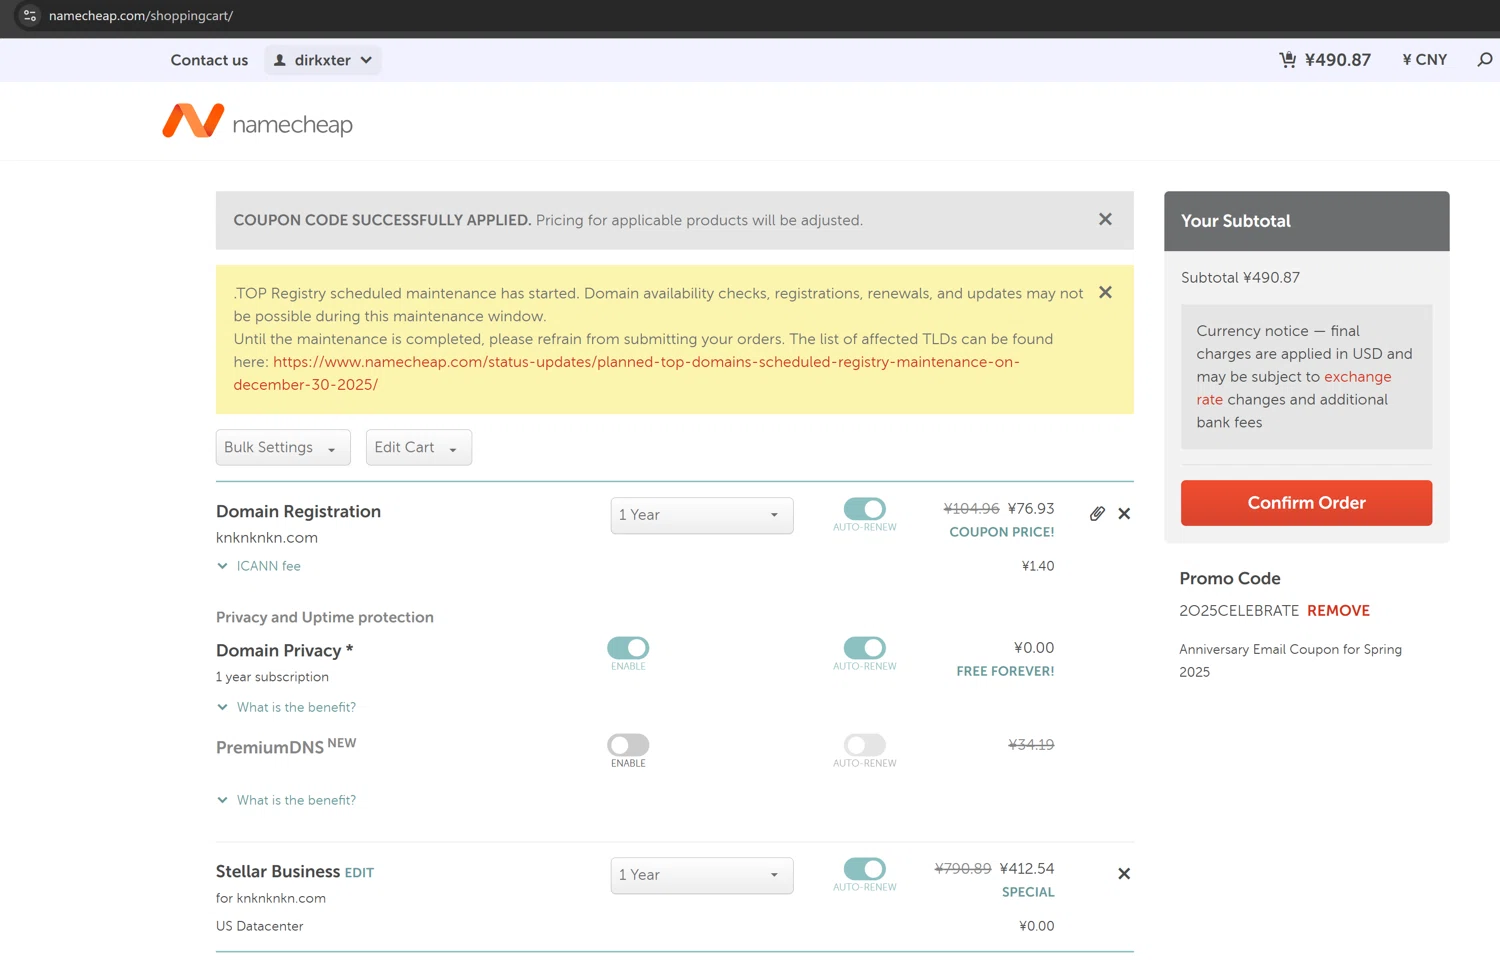1500x969 pixels.
Task: Enable PremiumDNS switch
Action: tap(628, 745)
